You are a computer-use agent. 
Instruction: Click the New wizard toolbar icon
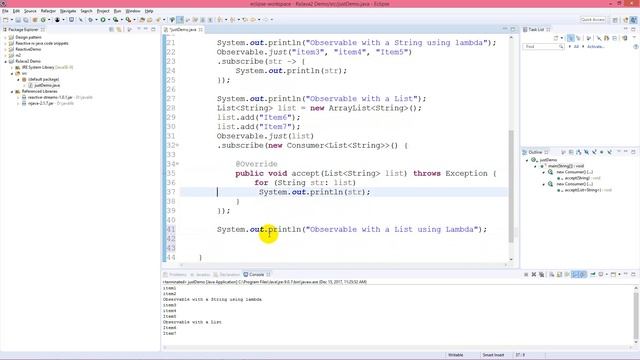point(6,20)
